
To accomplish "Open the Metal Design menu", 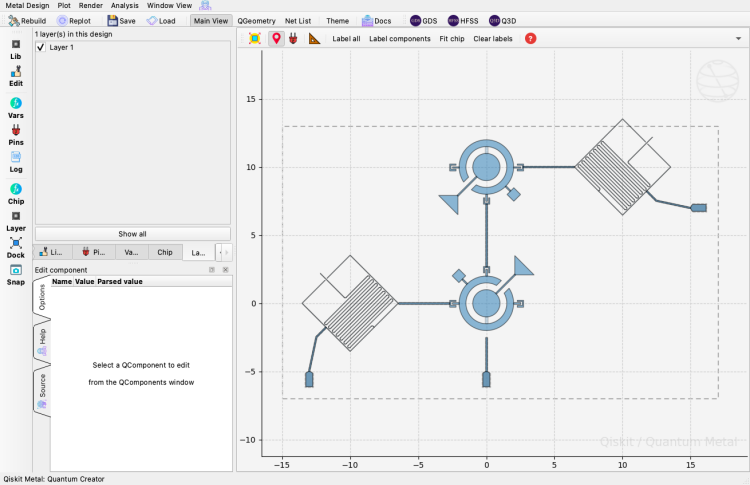I will (x=27, y=5).
